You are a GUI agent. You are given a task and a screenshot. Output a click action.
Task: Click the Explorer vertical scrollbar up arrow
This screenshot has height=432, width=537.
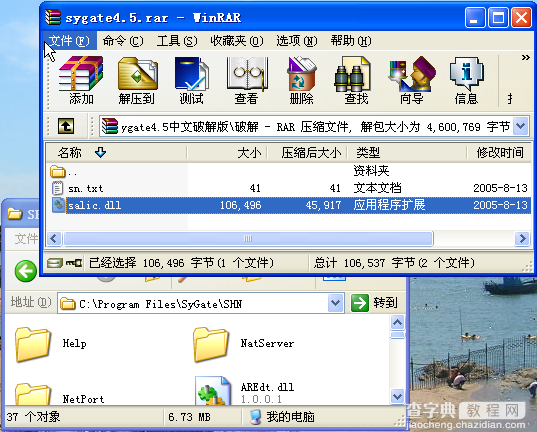[x=397, y=322]
